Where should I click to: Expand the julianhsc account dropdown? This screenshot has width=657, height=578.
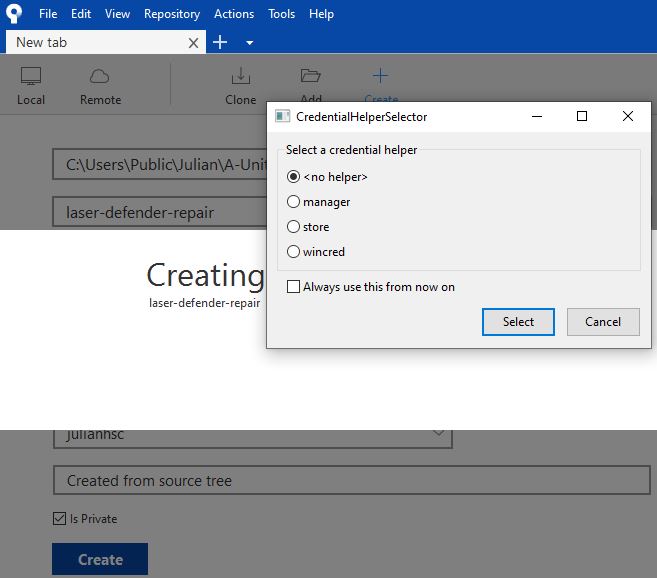click(438, 433)
